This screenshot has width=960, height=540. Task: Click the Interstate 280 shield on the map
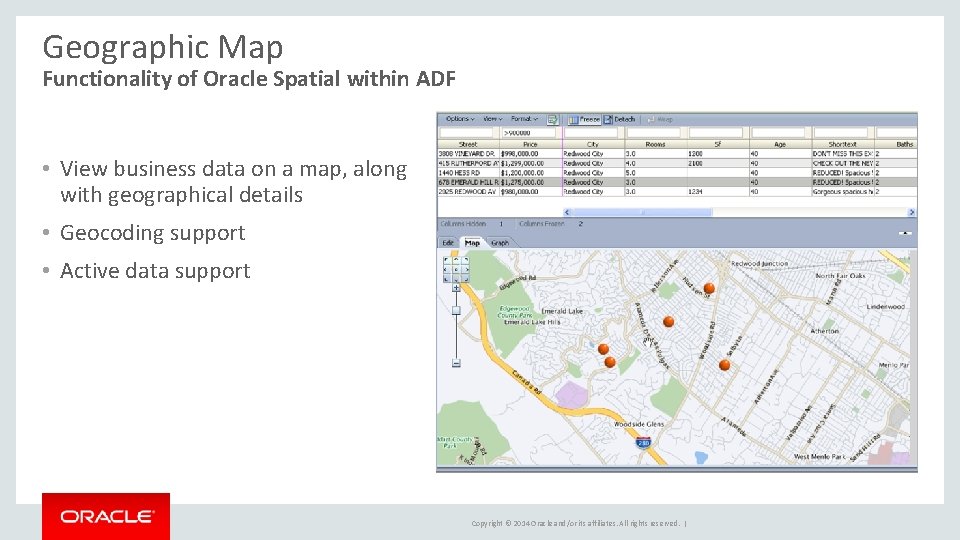tap(643, 442)
